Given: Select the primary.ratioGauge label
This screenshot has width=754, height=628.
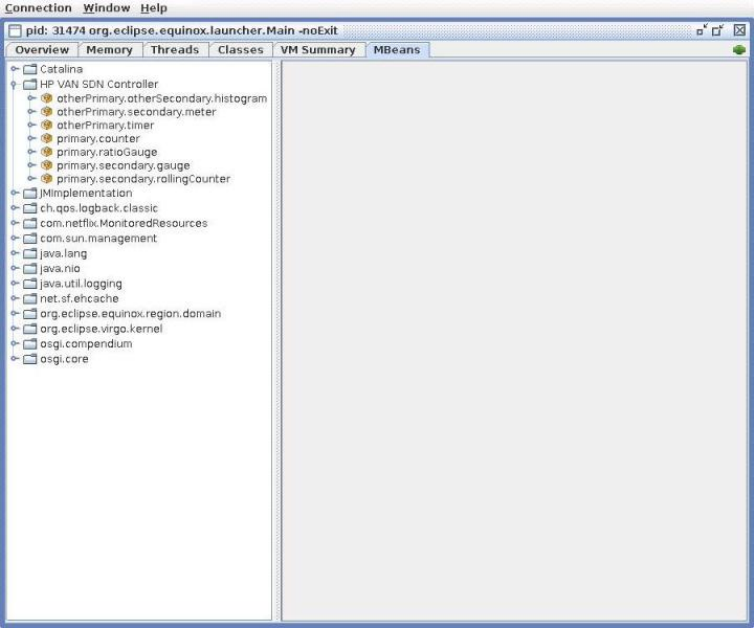Looking at the screenshot, I should pos(107,152).
